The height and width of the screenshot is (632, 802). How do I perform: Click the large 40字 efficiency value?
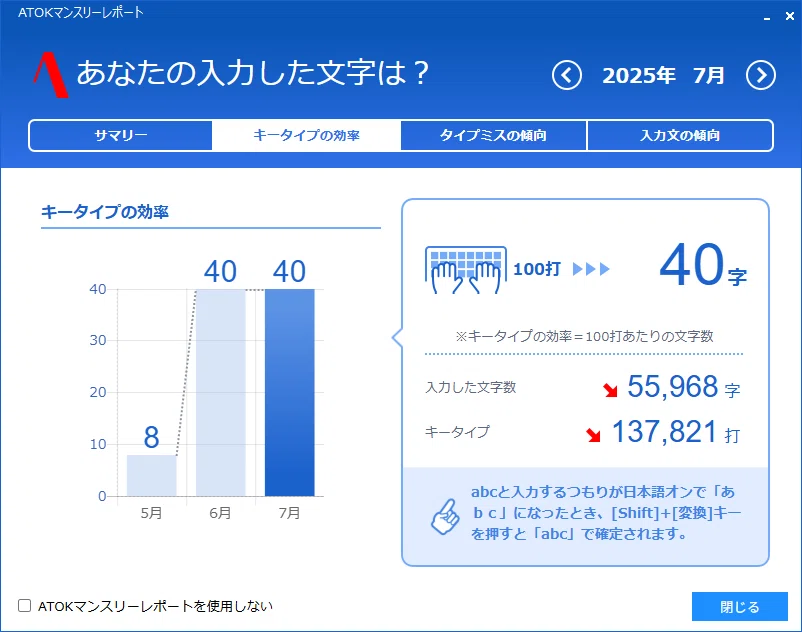(703, 266)
